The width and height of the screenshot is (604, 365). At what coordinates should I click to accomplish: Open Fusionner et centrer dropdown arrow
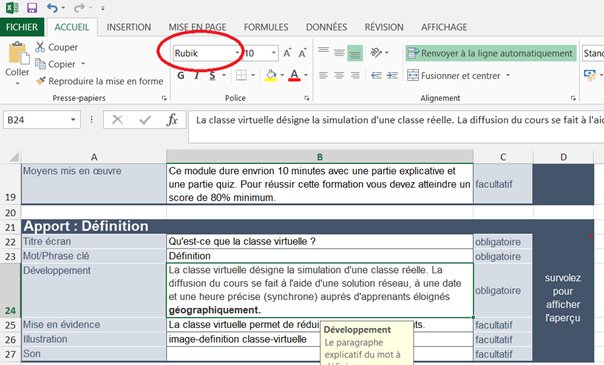[508, 75]
